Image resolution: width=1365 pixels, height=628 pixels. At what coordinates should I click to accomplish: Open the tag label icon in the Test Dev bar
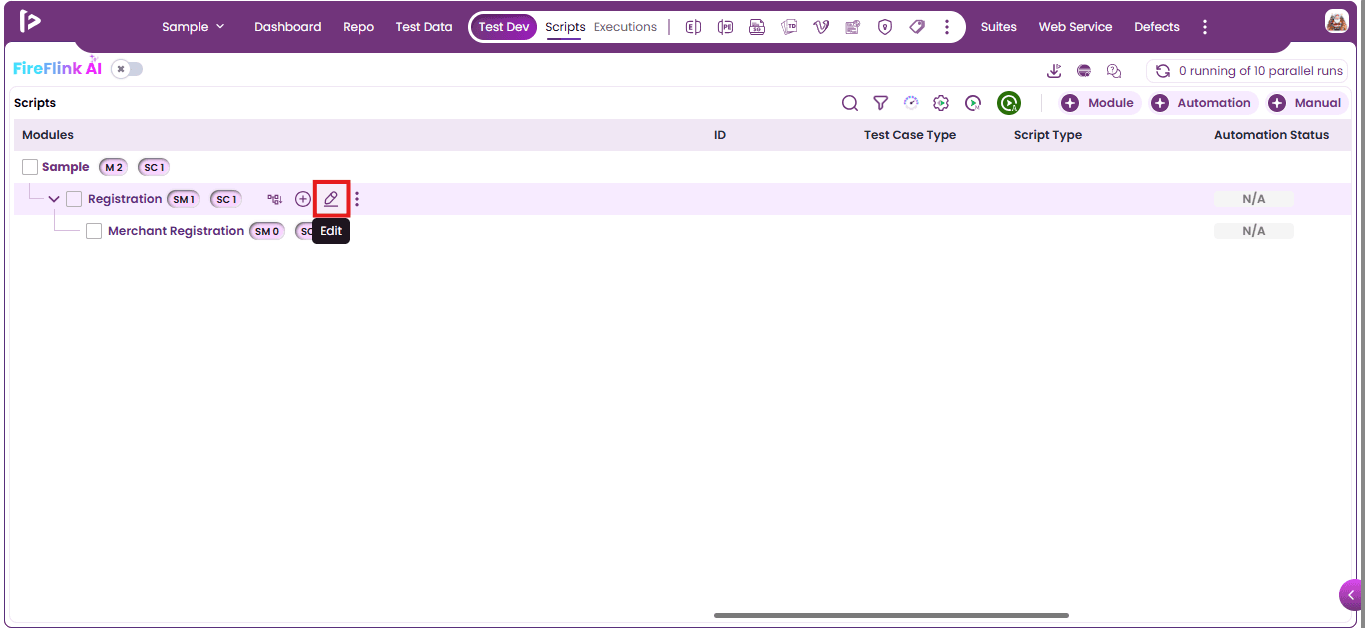click(917, 27)
